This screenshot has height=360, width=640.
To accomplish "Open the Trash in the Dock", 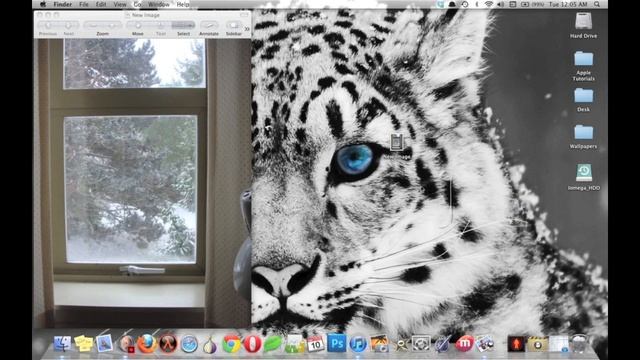I will [579, 344].
